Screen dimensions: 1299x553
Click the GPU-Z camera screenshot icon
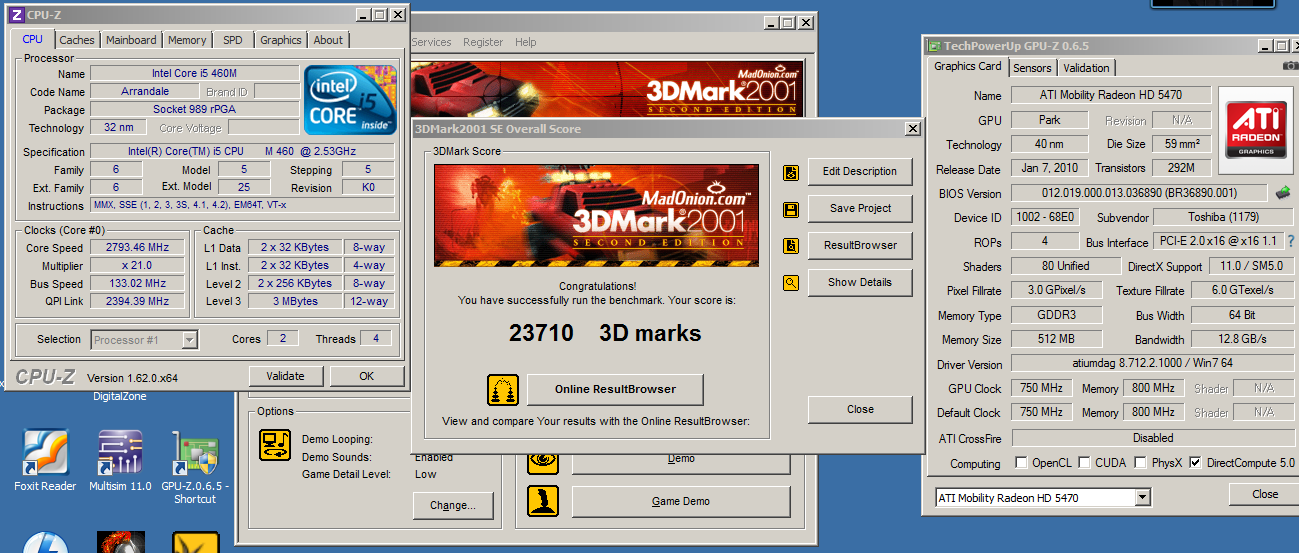[x=1290, y=66]
